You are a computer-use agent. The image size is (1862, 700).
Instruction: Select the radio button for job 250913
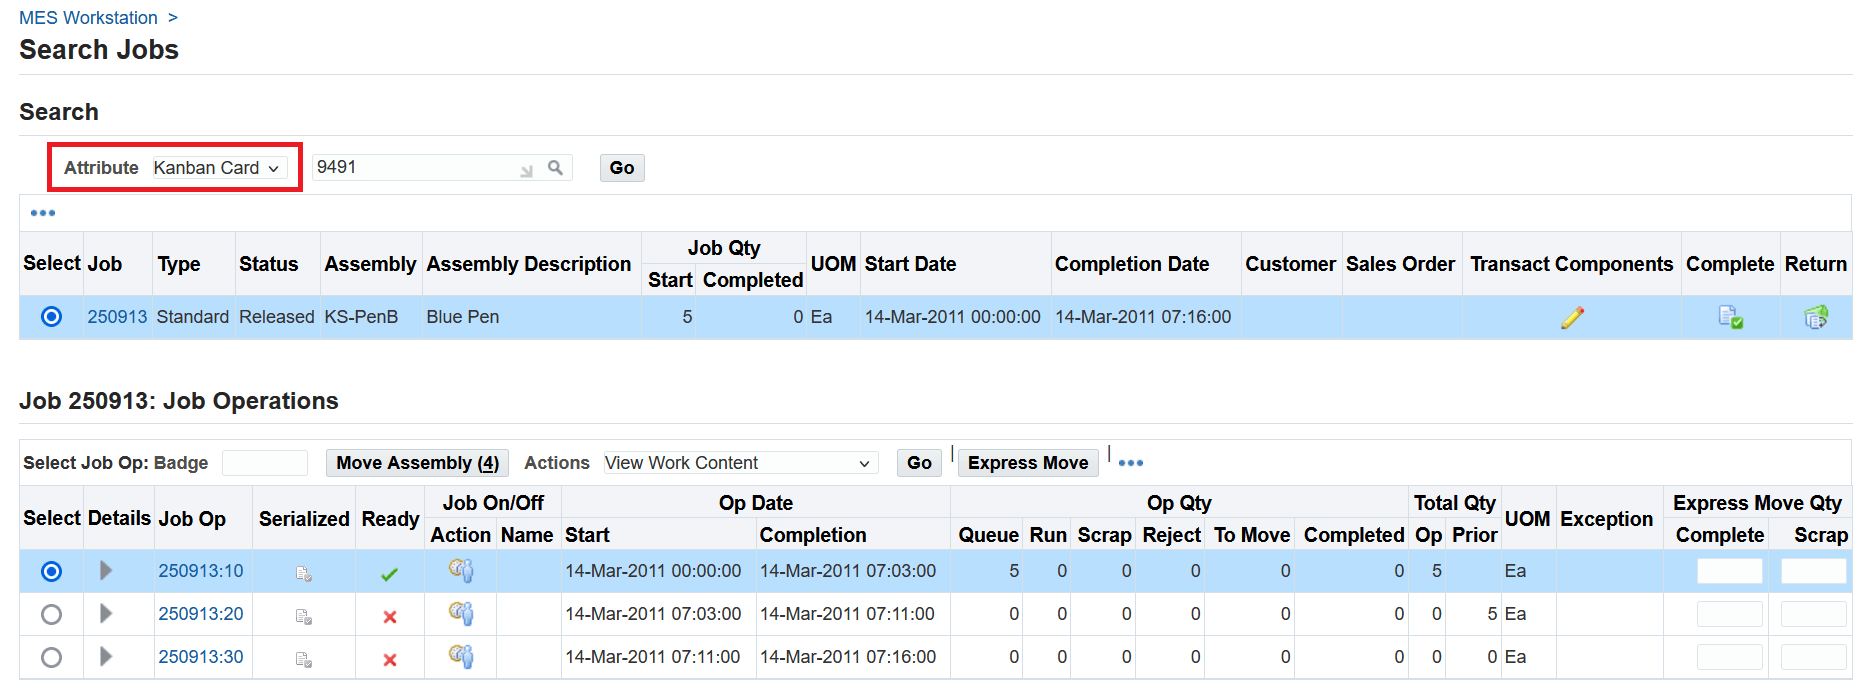51,317
